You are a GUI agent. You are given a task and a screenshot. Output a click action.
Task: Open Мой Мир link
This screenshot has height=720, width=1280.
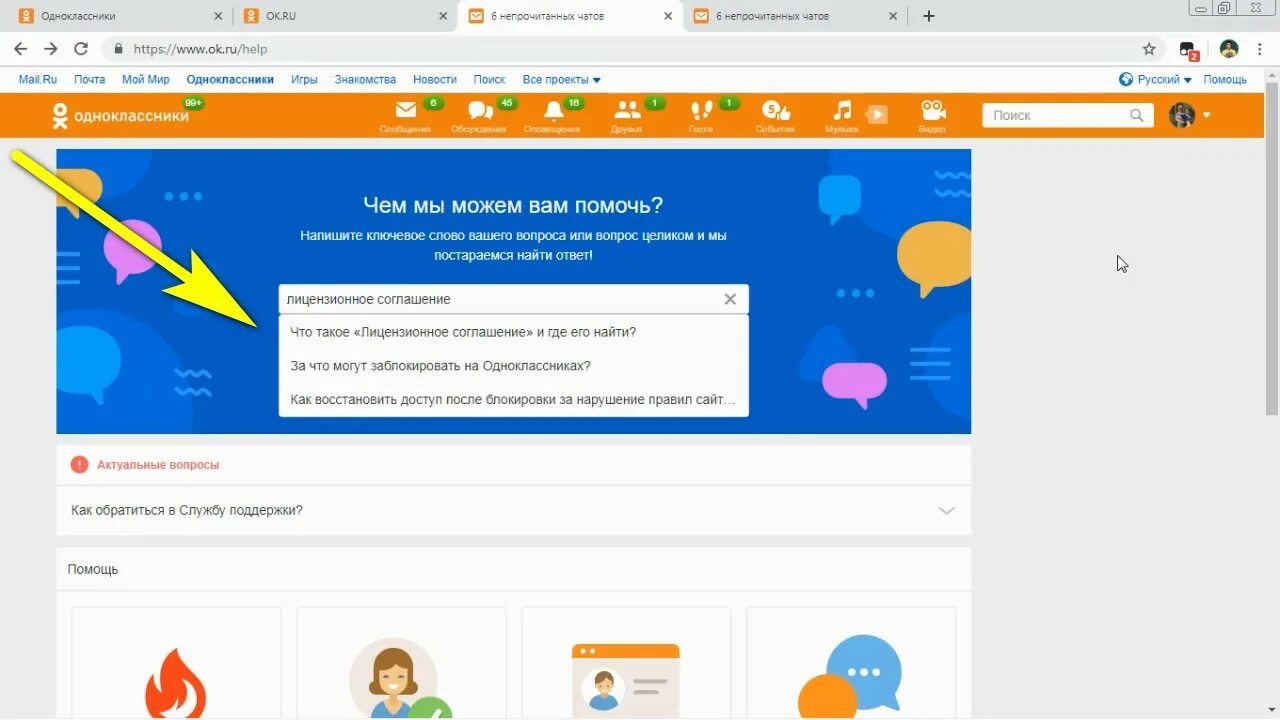coord(146,79)
